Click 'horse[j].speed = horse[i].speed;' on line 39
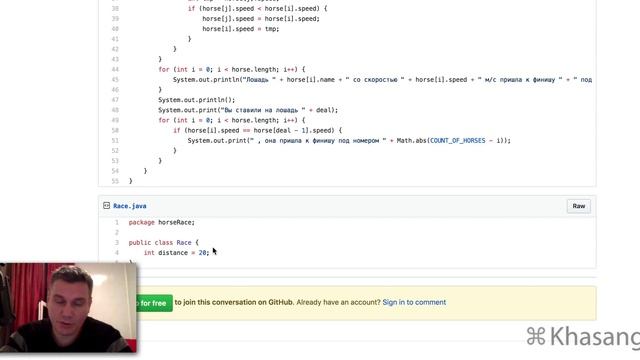Image resolution: width=640 pixels, height=360 pixels. [x=261, y=19]
